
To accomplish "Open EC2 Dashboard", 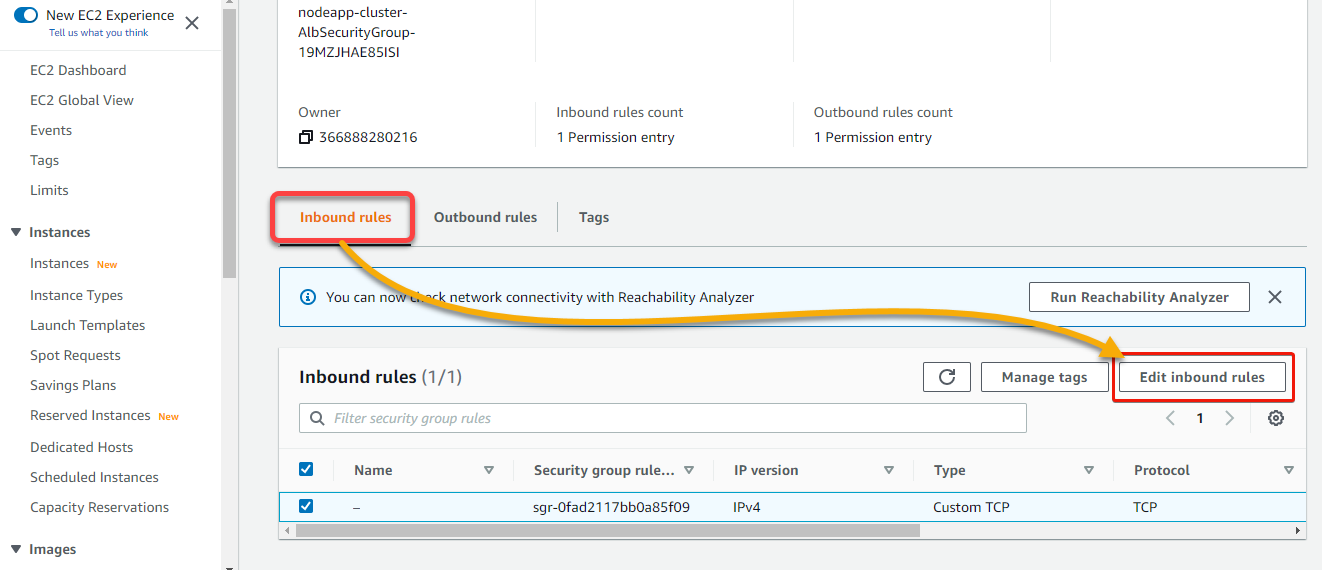I will 78,70.
